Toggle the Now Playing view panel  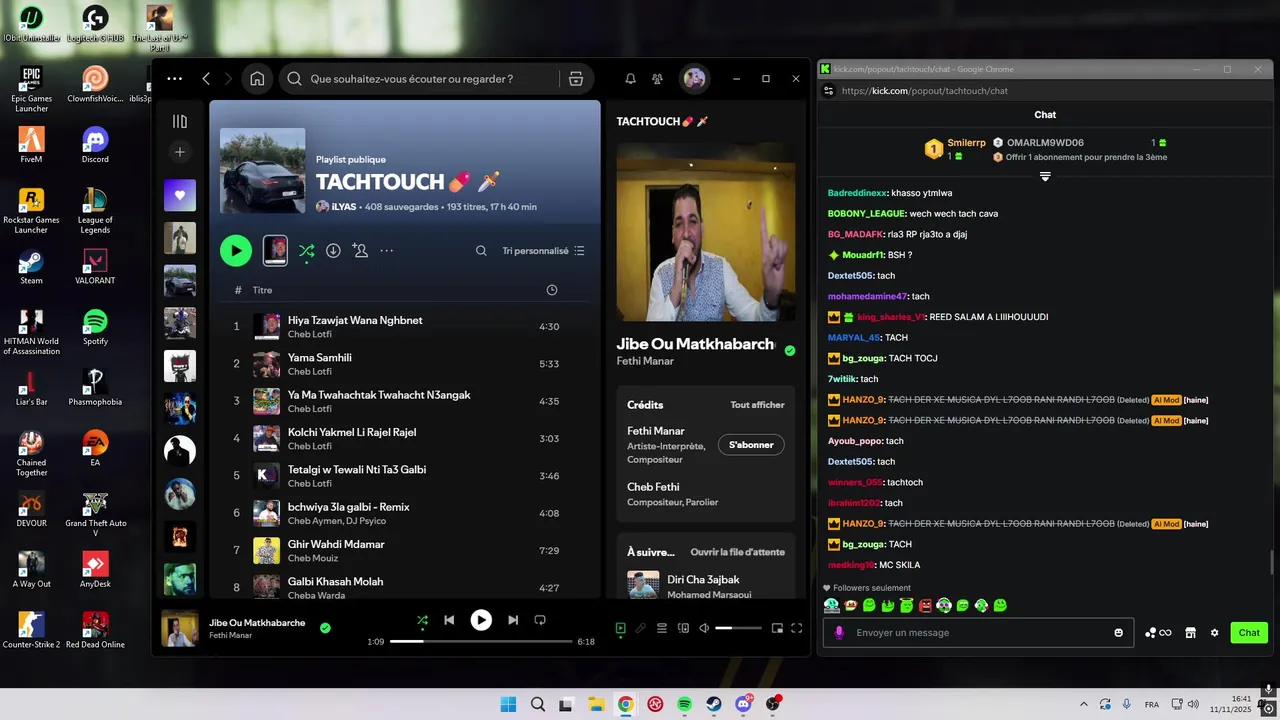point(620,628)
